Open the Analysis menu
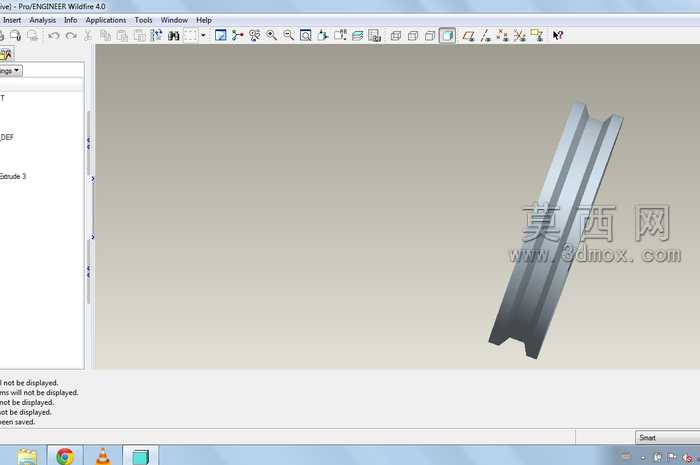 tap(42, 20)
